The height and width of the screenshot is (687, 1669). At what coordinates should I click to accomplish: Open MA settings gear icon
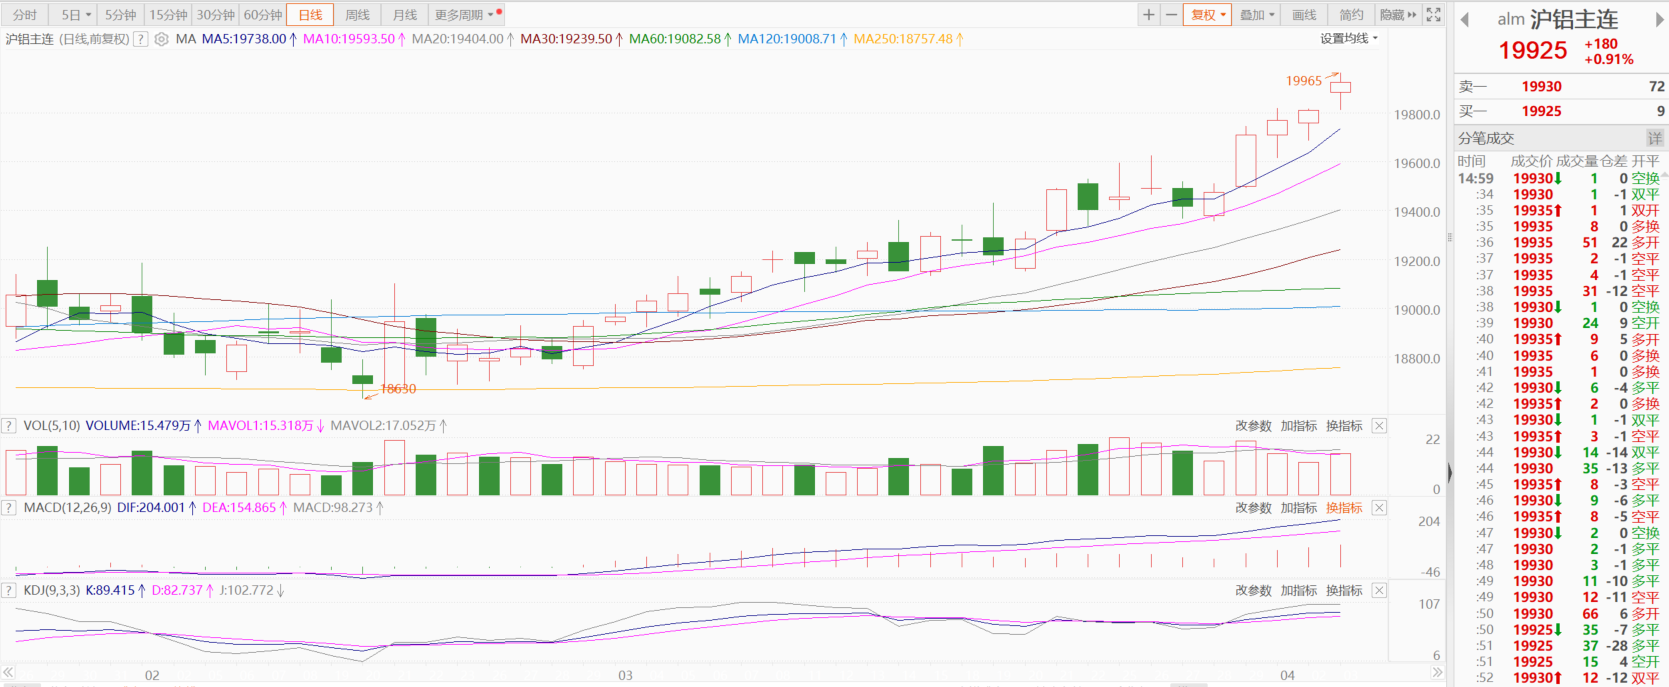tap(161, 39)
